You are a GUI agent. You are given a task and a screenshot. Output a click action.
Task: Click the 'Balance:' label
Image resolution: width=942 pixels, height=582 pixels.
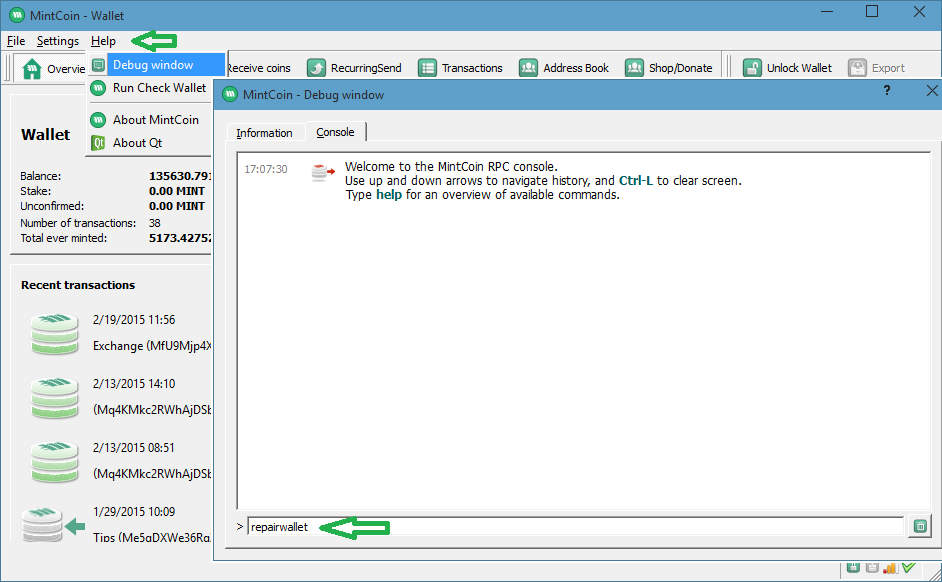(x=41, y=176)
